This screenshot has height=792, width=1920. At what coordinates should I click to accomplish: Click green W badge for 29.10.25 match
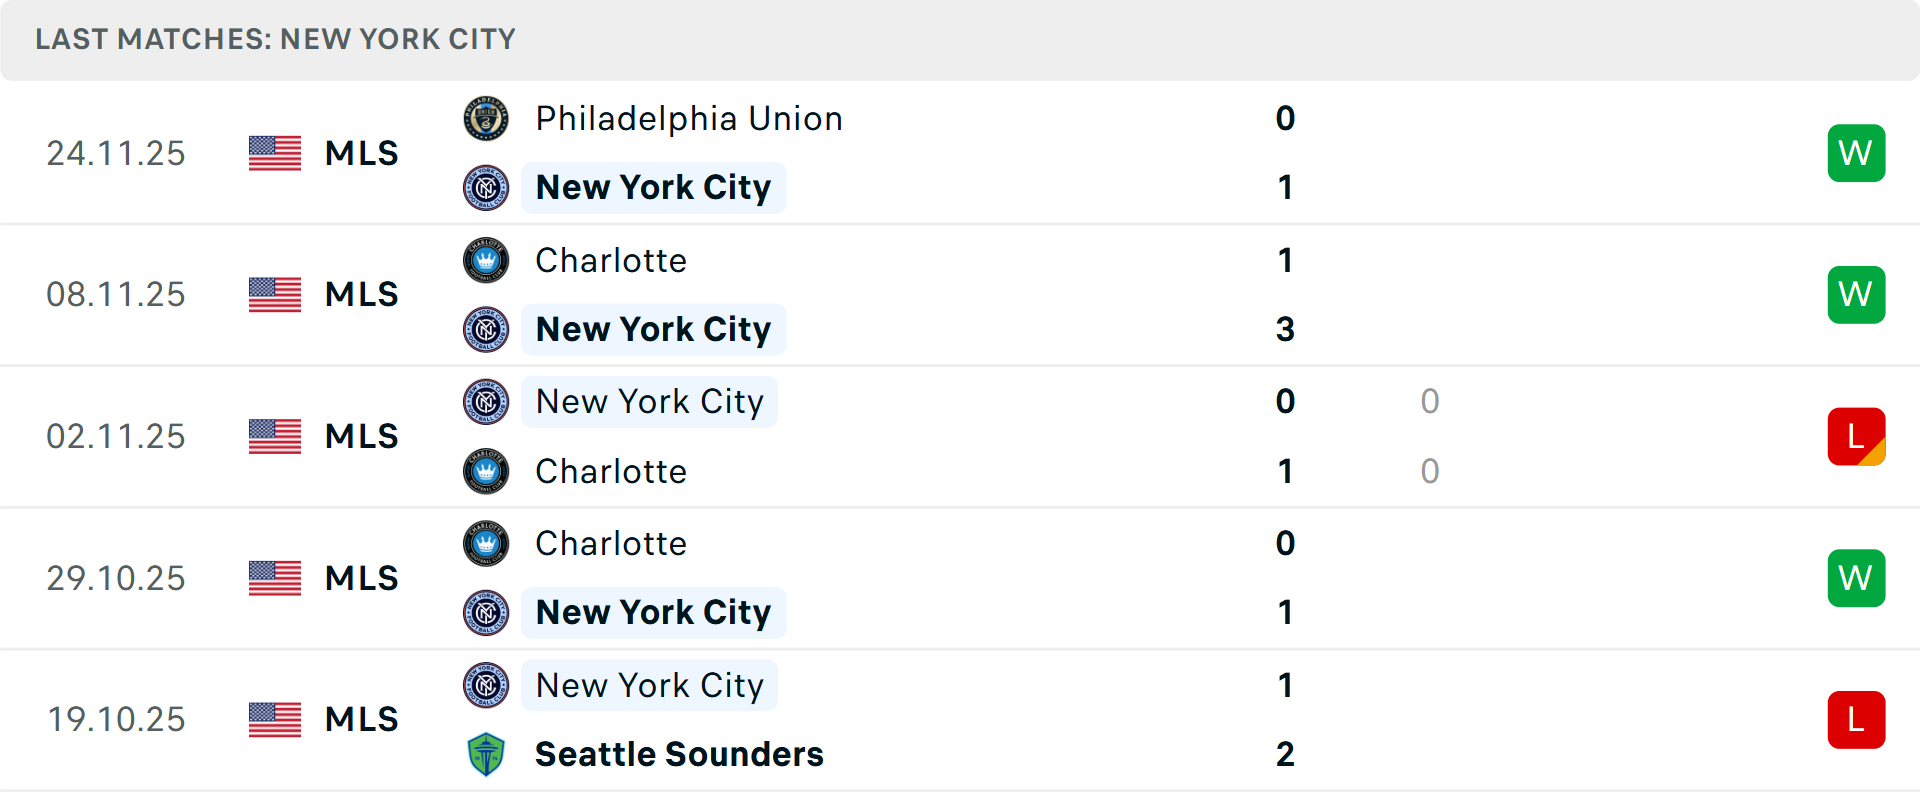(1856, 578)
